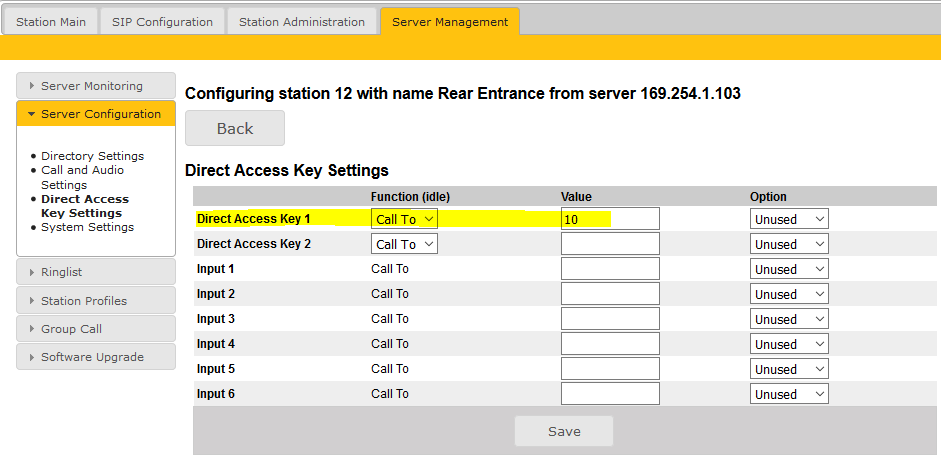Viewport: 941px width, 456px height.
Task: Expand the Server Monitoring section
Action: 95,86
